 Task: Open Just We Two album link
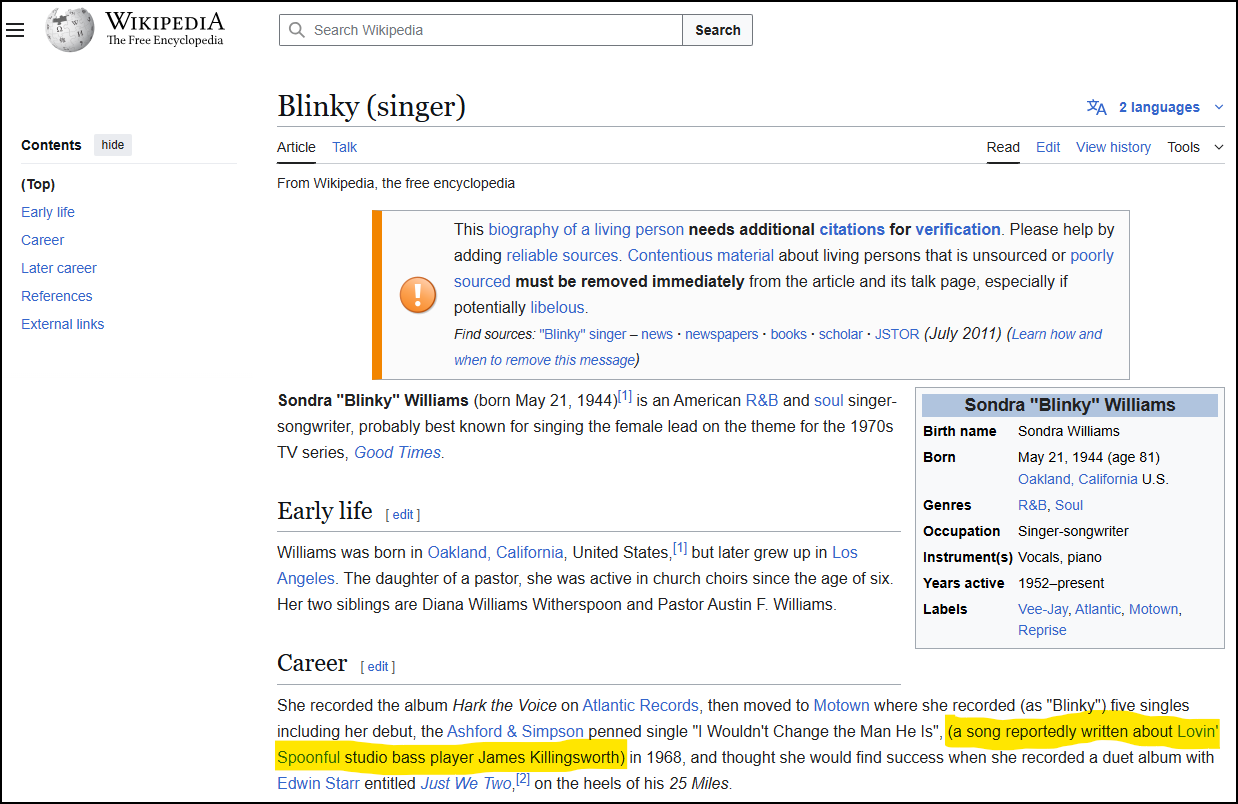point(465,783)
